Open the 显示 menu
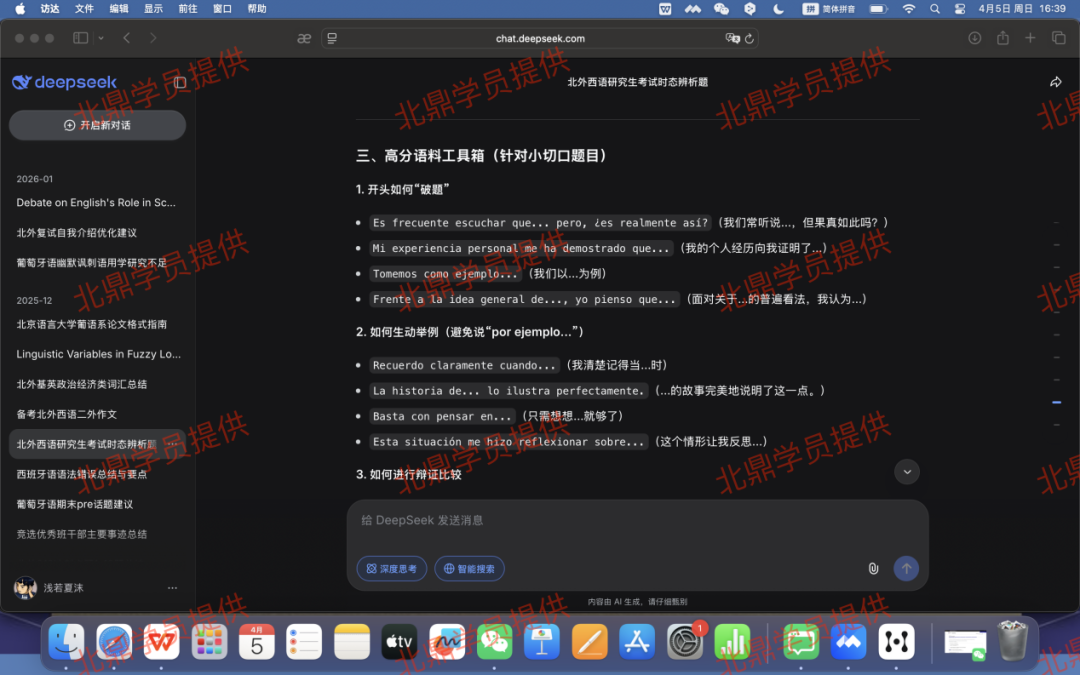Screen dimensions: 1080x675 tap(153, 9)
